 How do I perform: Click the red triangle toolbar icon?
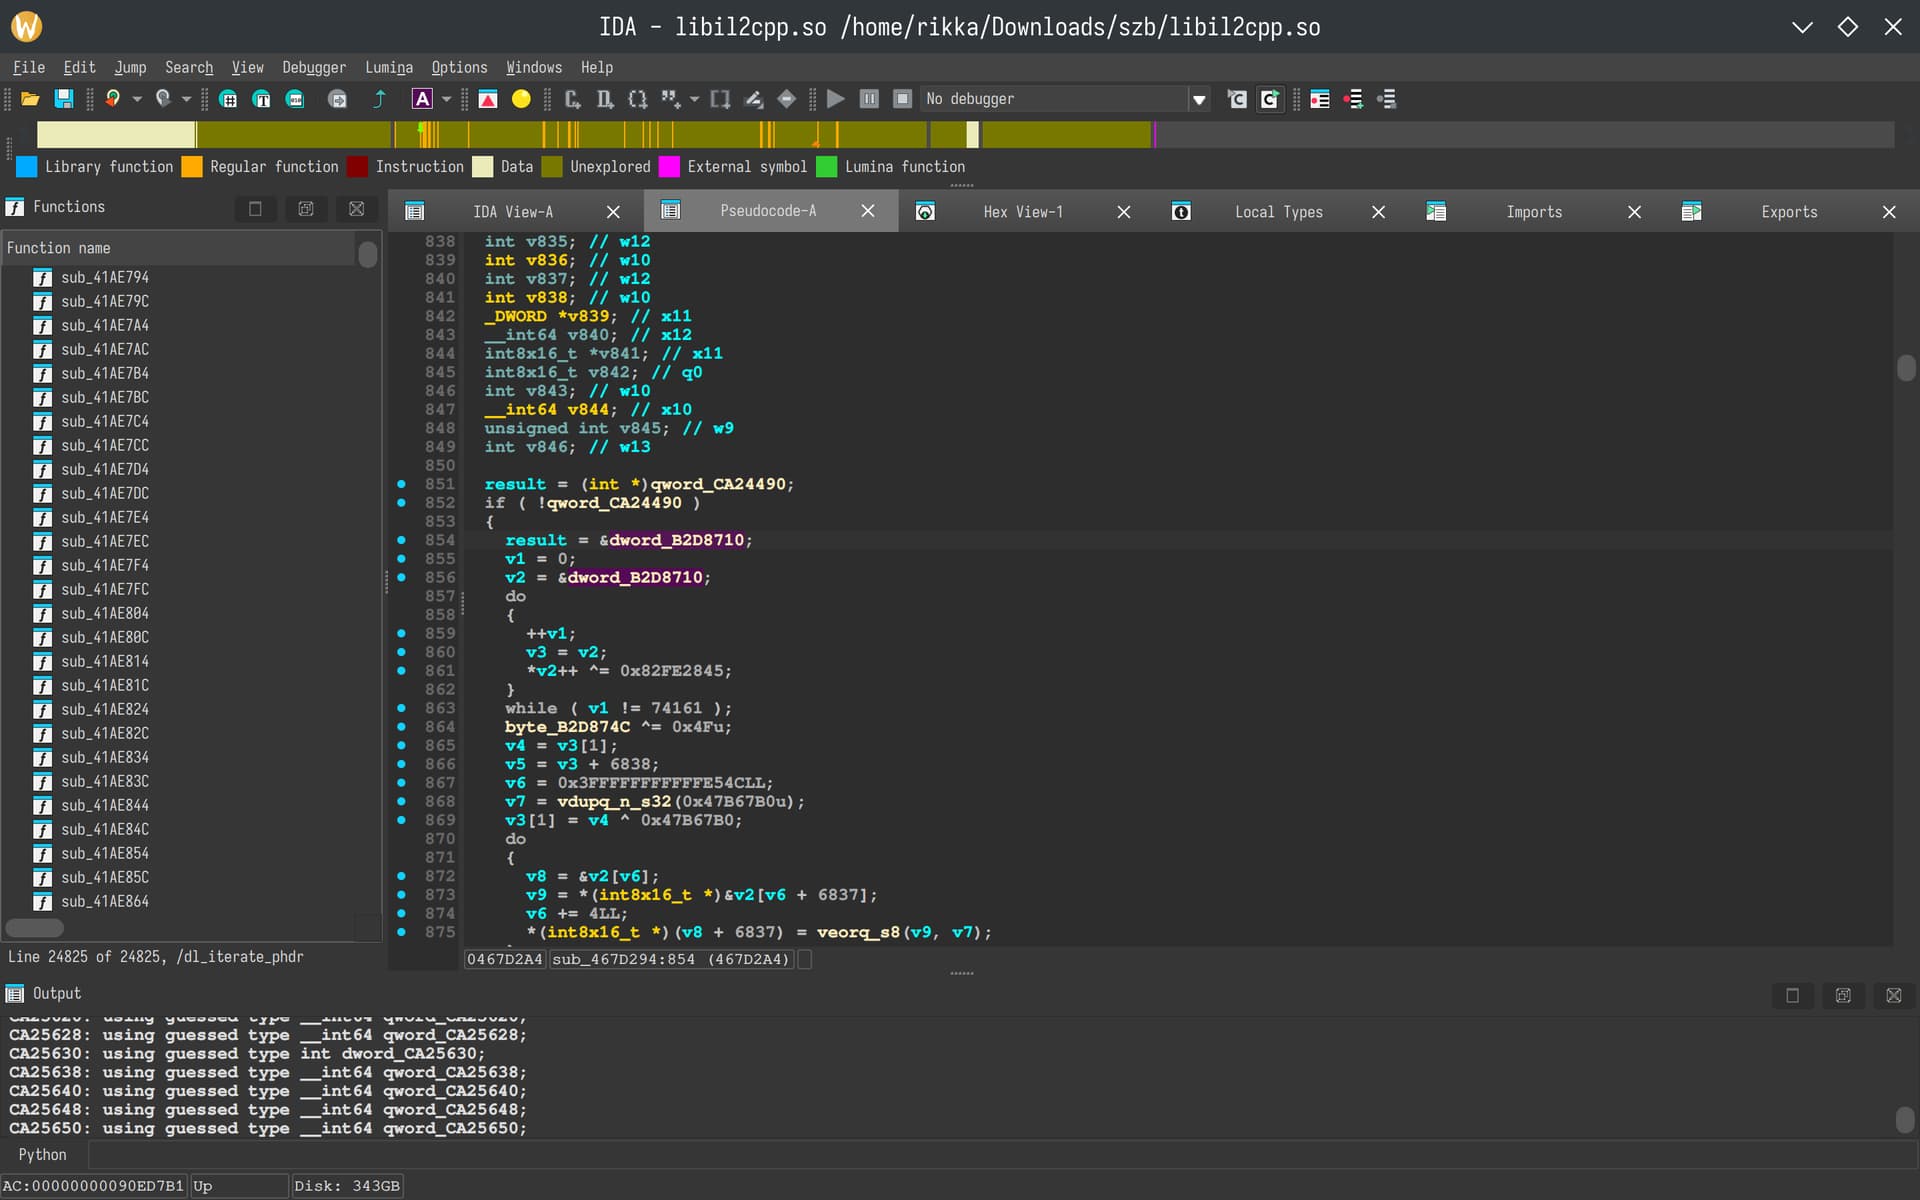tap(488, 99)
